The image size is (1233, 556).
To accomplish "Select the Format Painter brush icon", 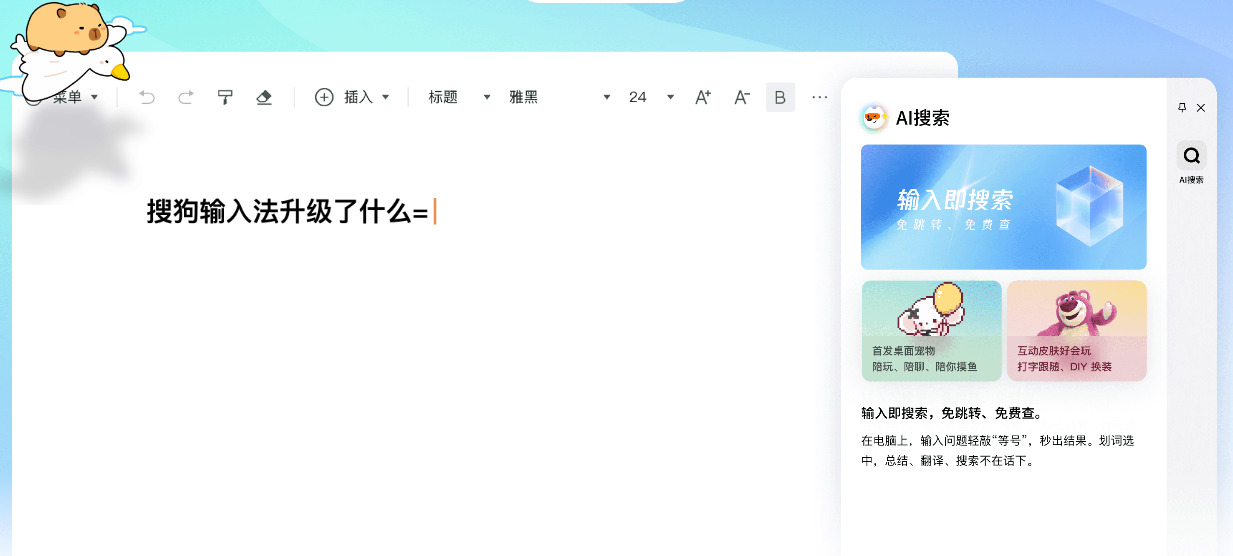I will pos(225,97).
